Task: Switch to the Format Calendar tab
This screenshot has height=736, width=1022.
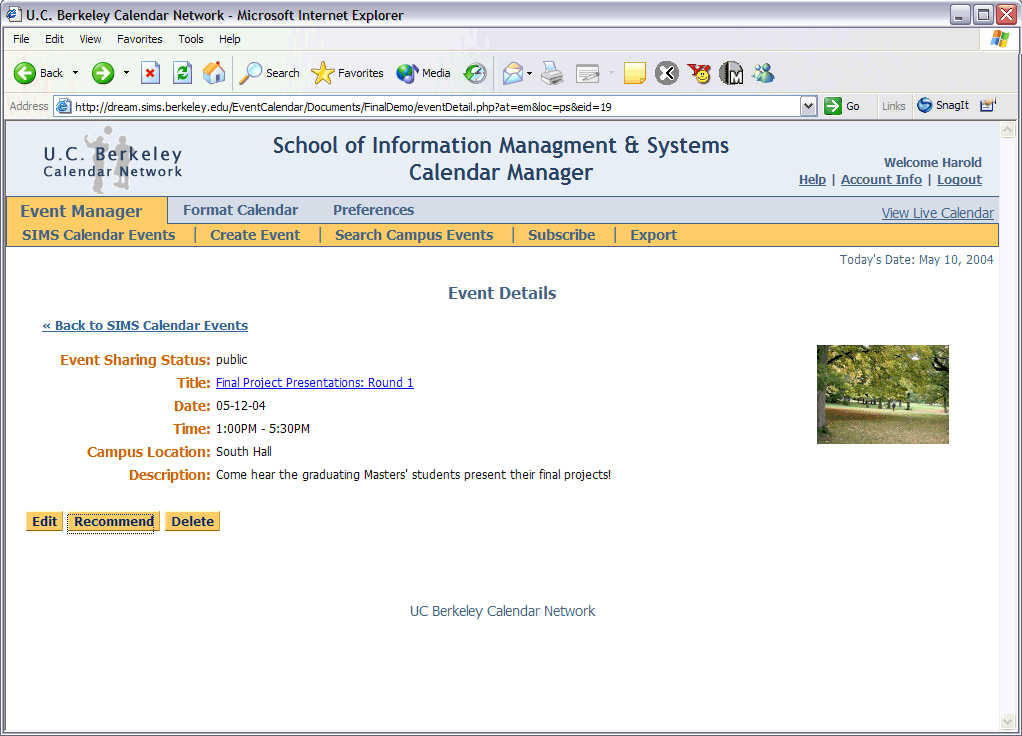Action: pyautogui.click(x=241, y=210)
